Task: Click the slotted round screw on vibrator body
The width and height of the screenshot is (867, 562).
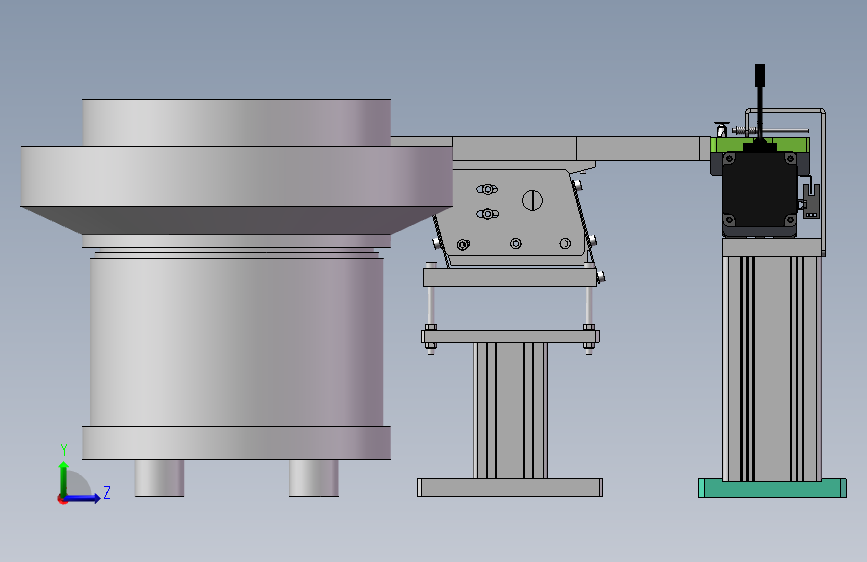Action: (x=532, y=200)
